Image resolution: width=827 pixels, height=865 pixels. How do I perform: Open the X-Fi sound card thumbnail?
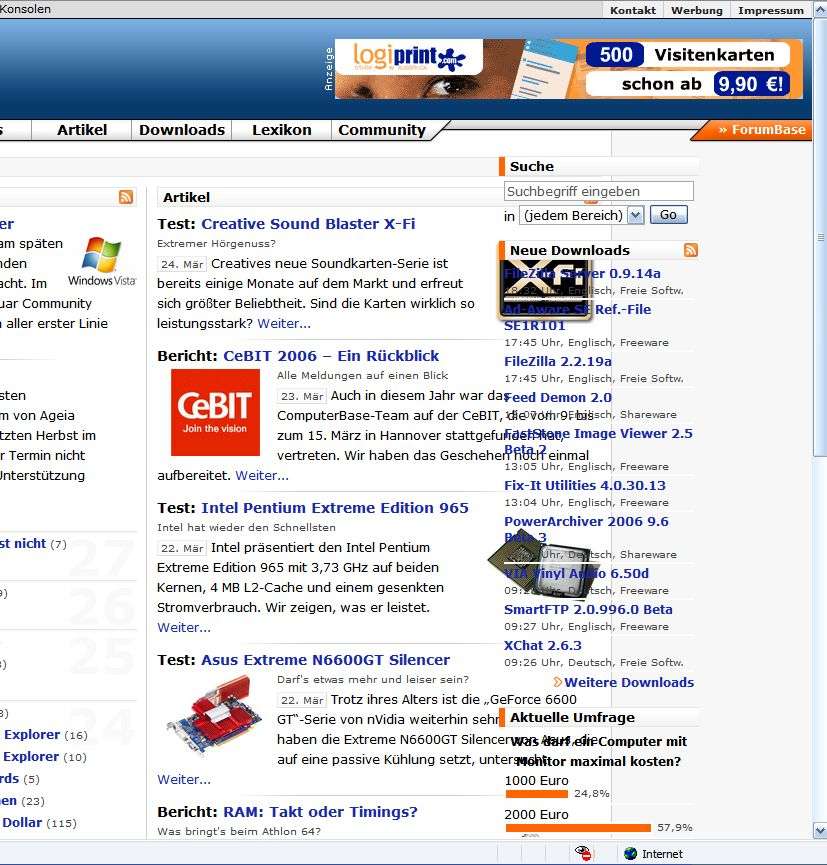[x=544, y=290]
